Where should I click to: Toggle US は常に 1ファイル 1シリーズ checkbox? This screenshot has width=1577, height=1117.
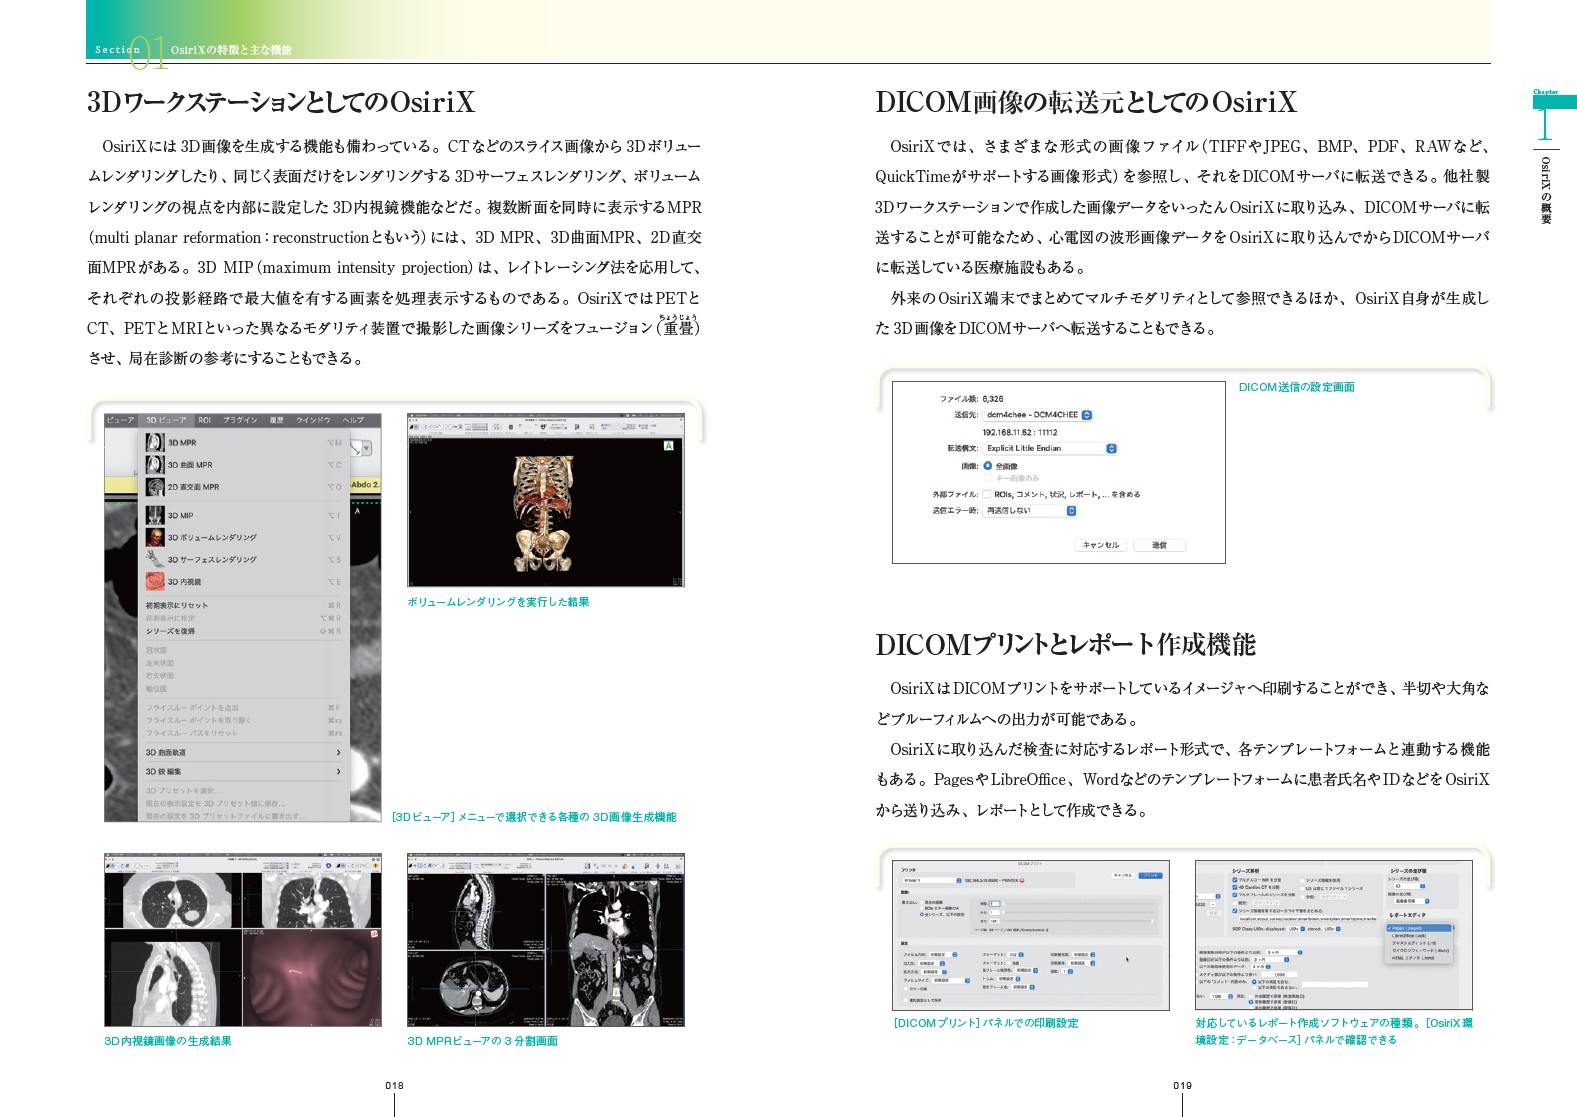point(1302,888)
